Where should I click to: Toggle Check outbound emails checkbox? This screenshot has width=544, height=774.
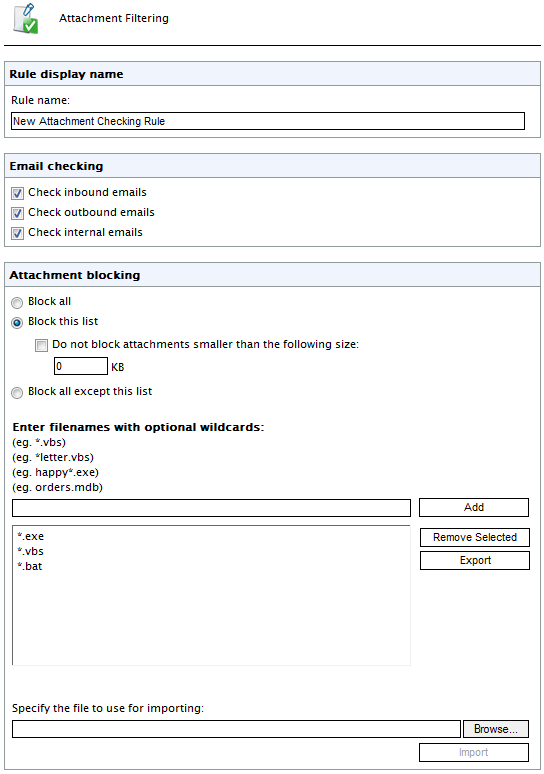(x=17, y=213)
